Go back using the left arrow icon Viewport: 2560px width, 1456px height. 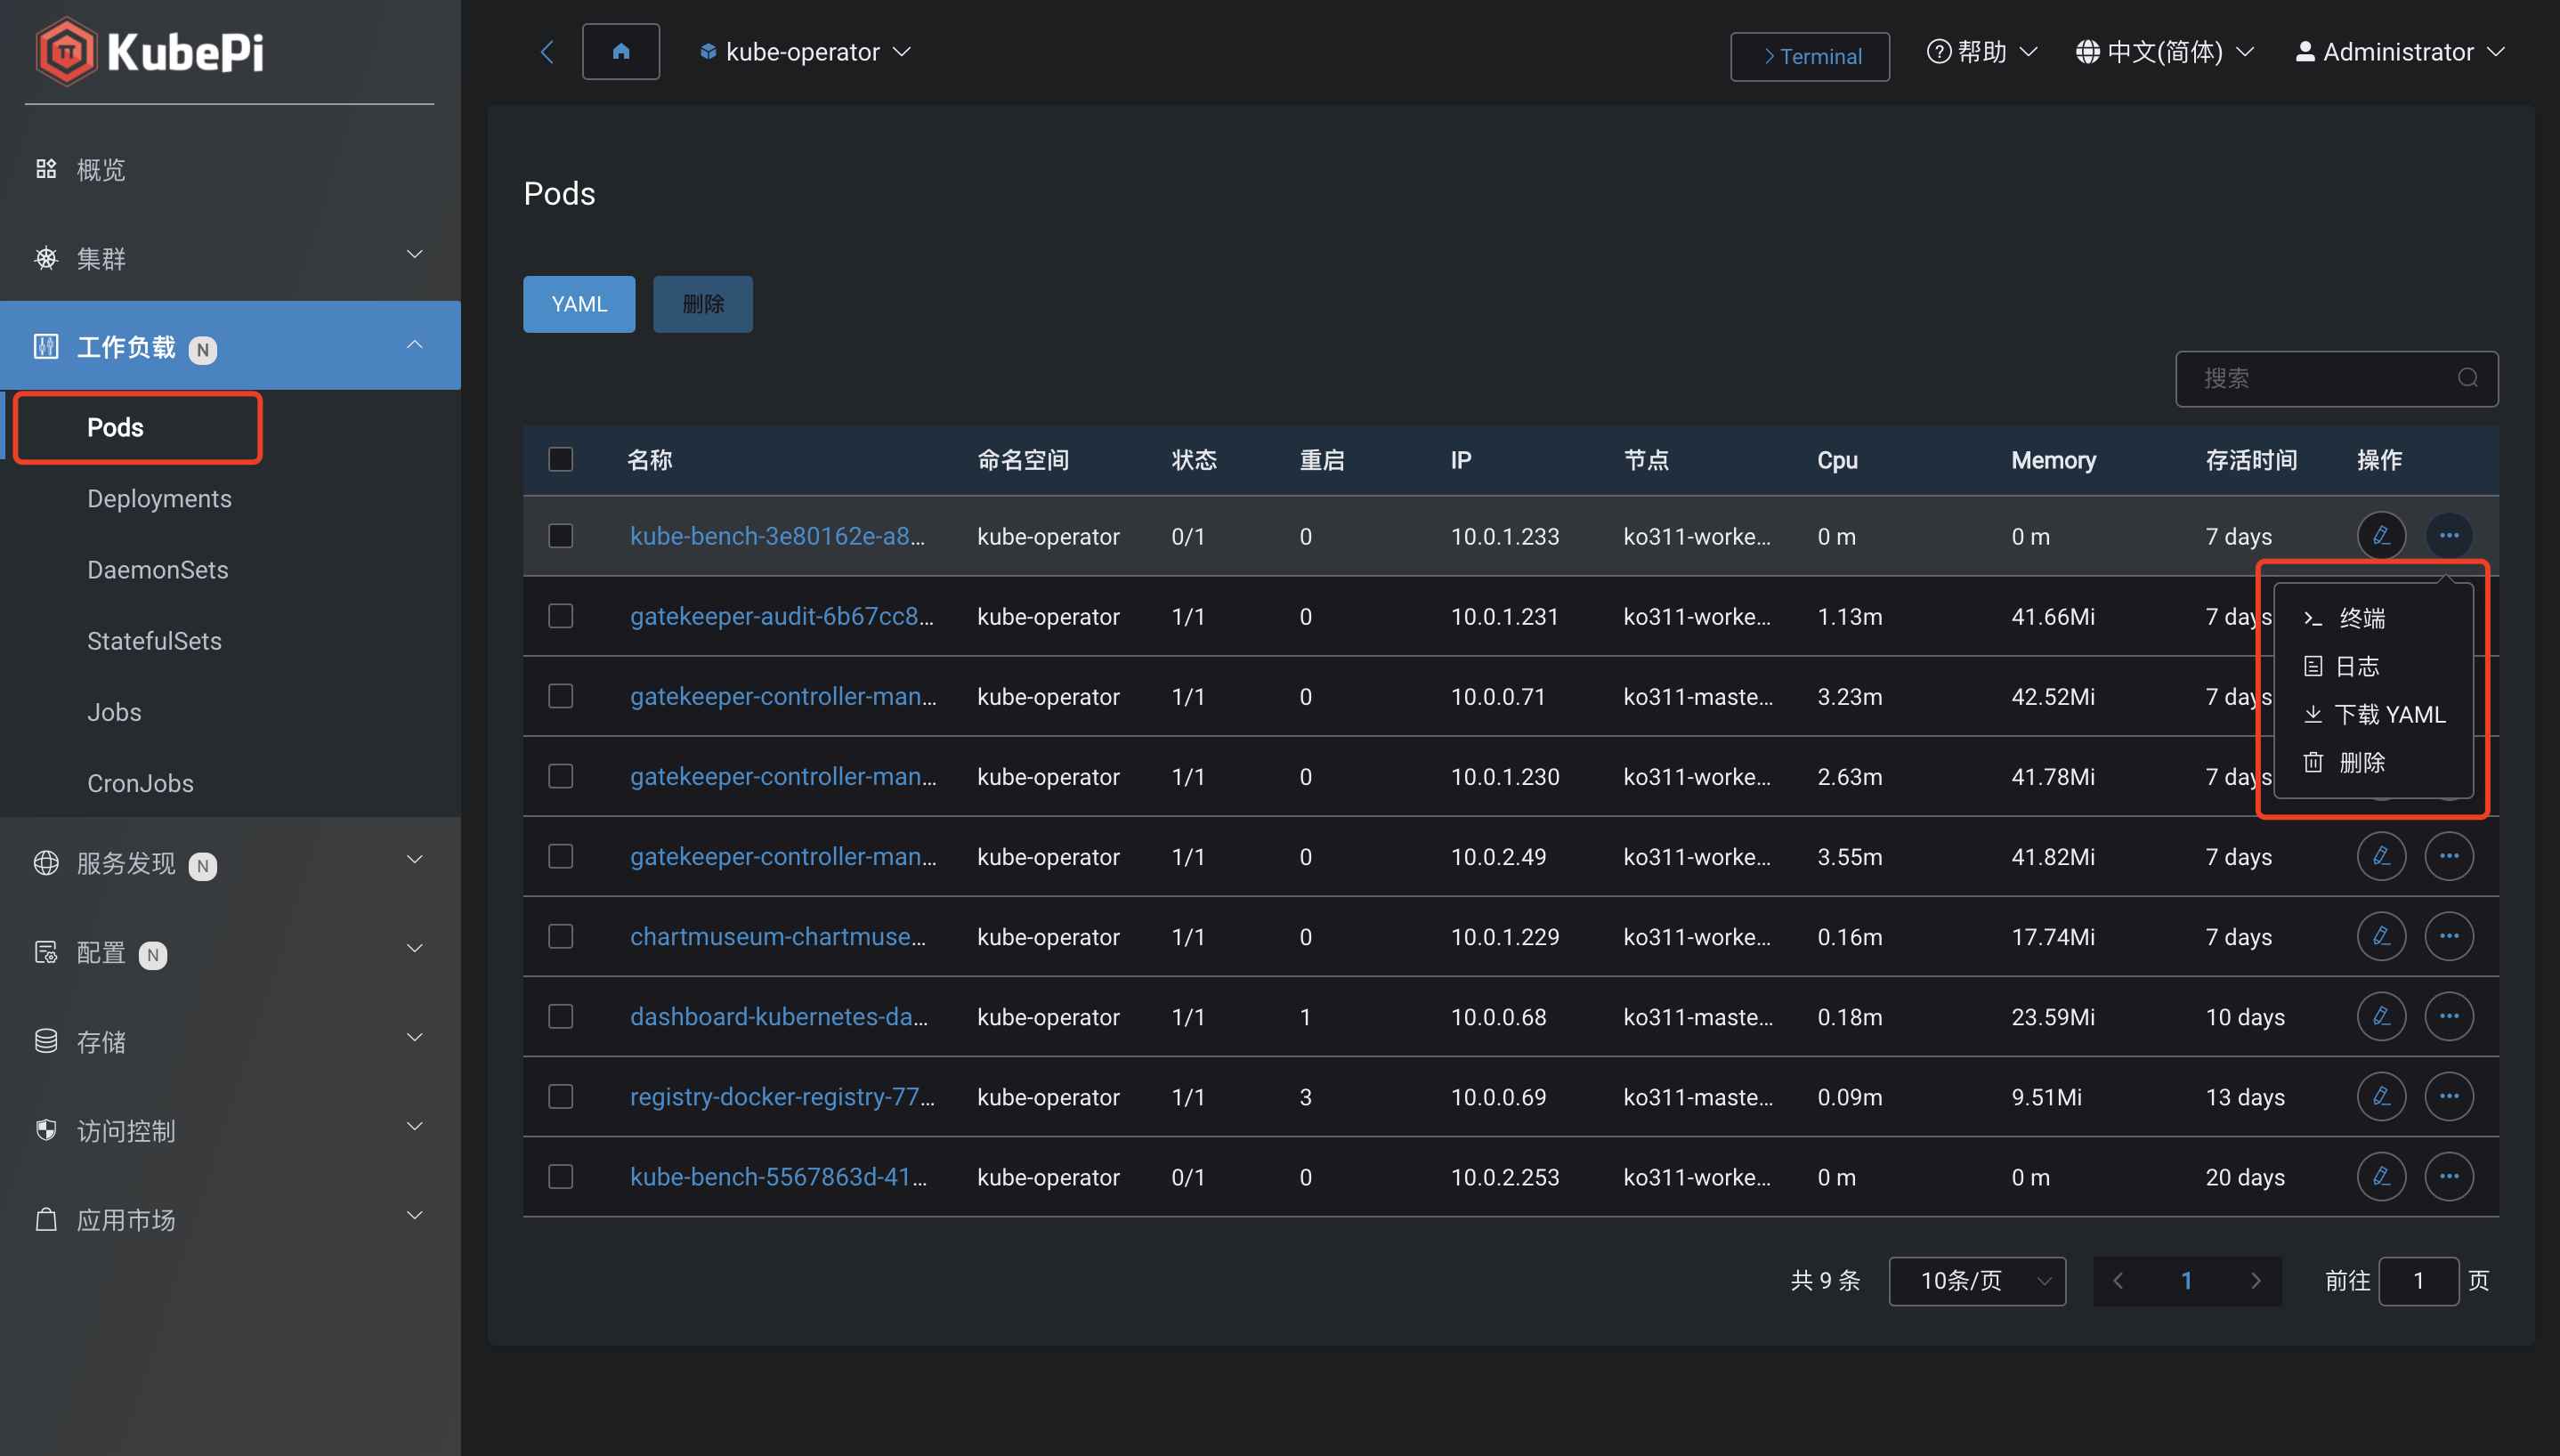coord(547,52)
